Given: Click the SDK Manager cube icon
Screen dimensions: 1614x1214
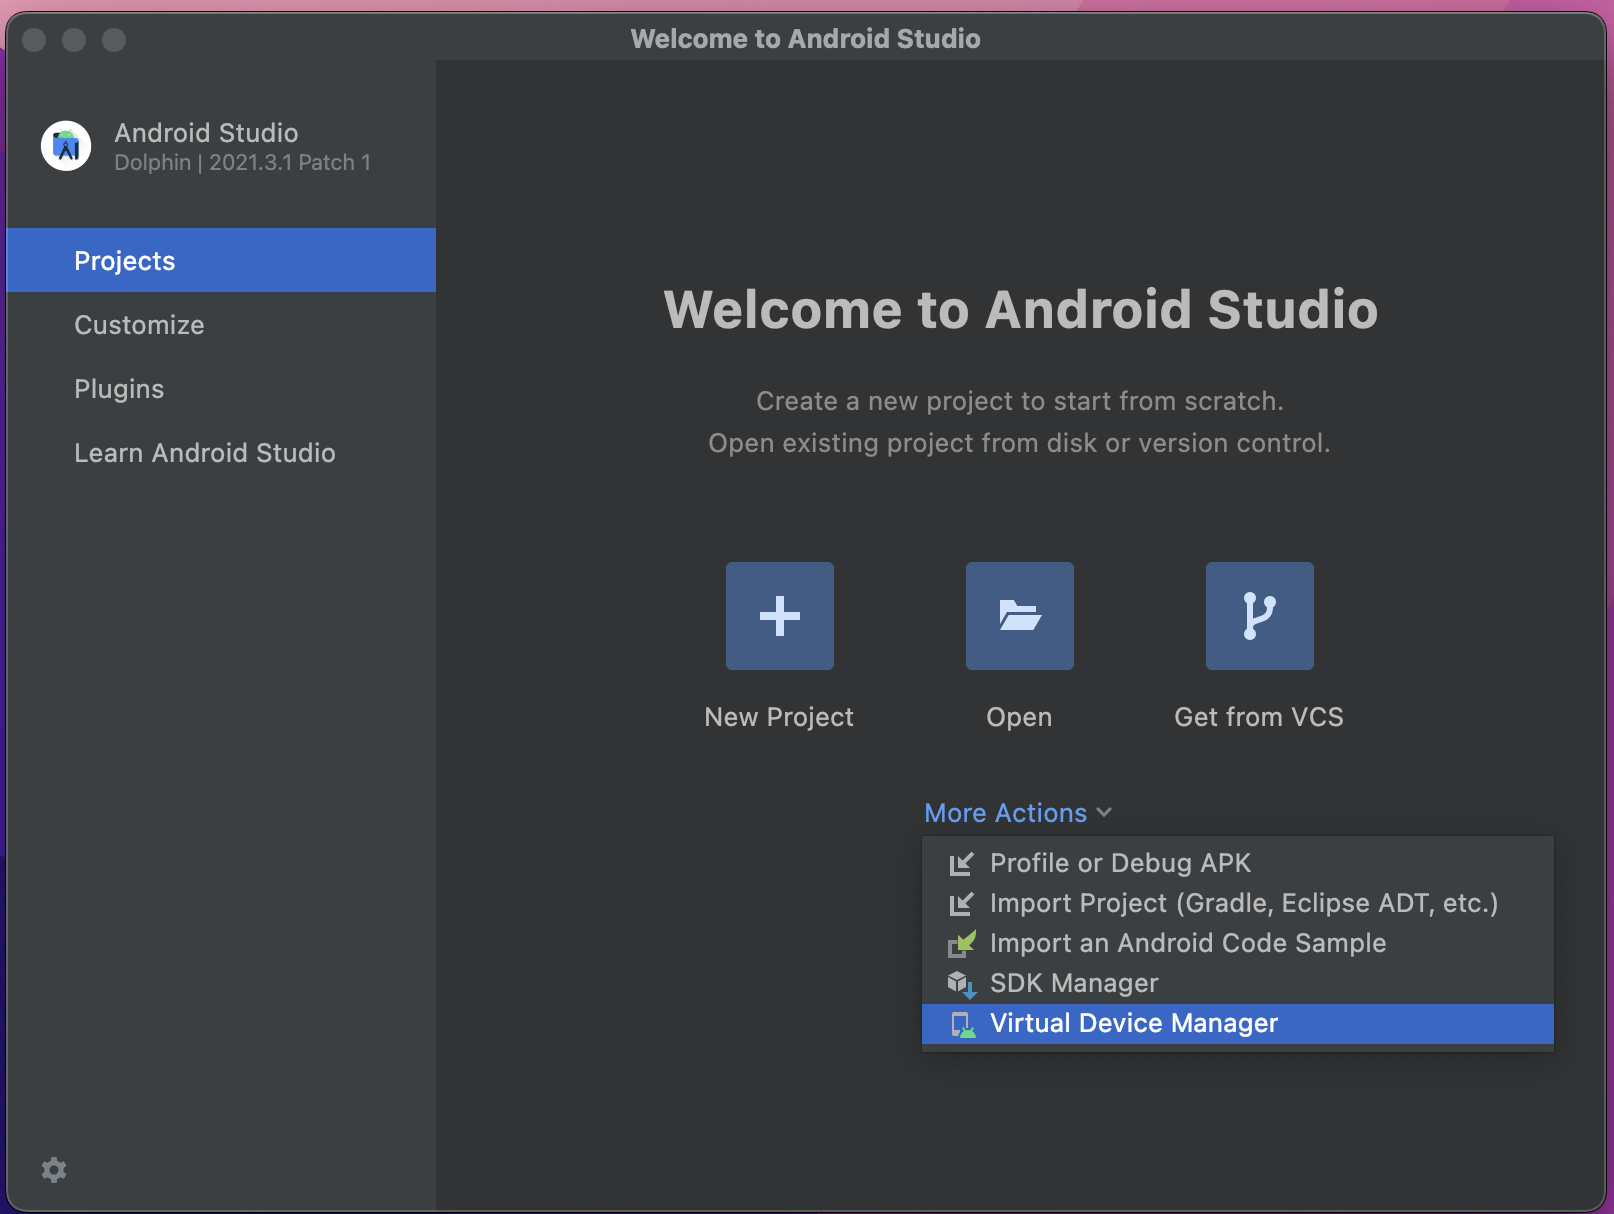Looking at the screenshot, I should click(961, 984).
